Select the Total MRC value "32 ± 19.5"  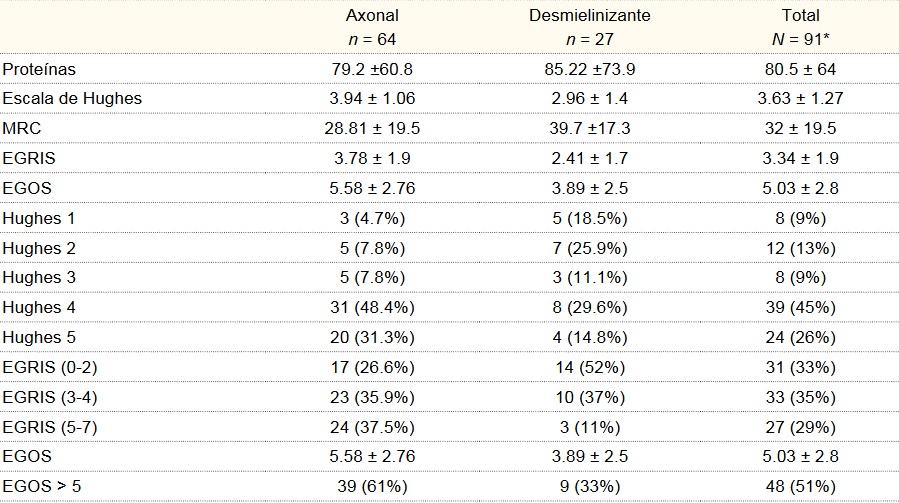tap(800, 129)
